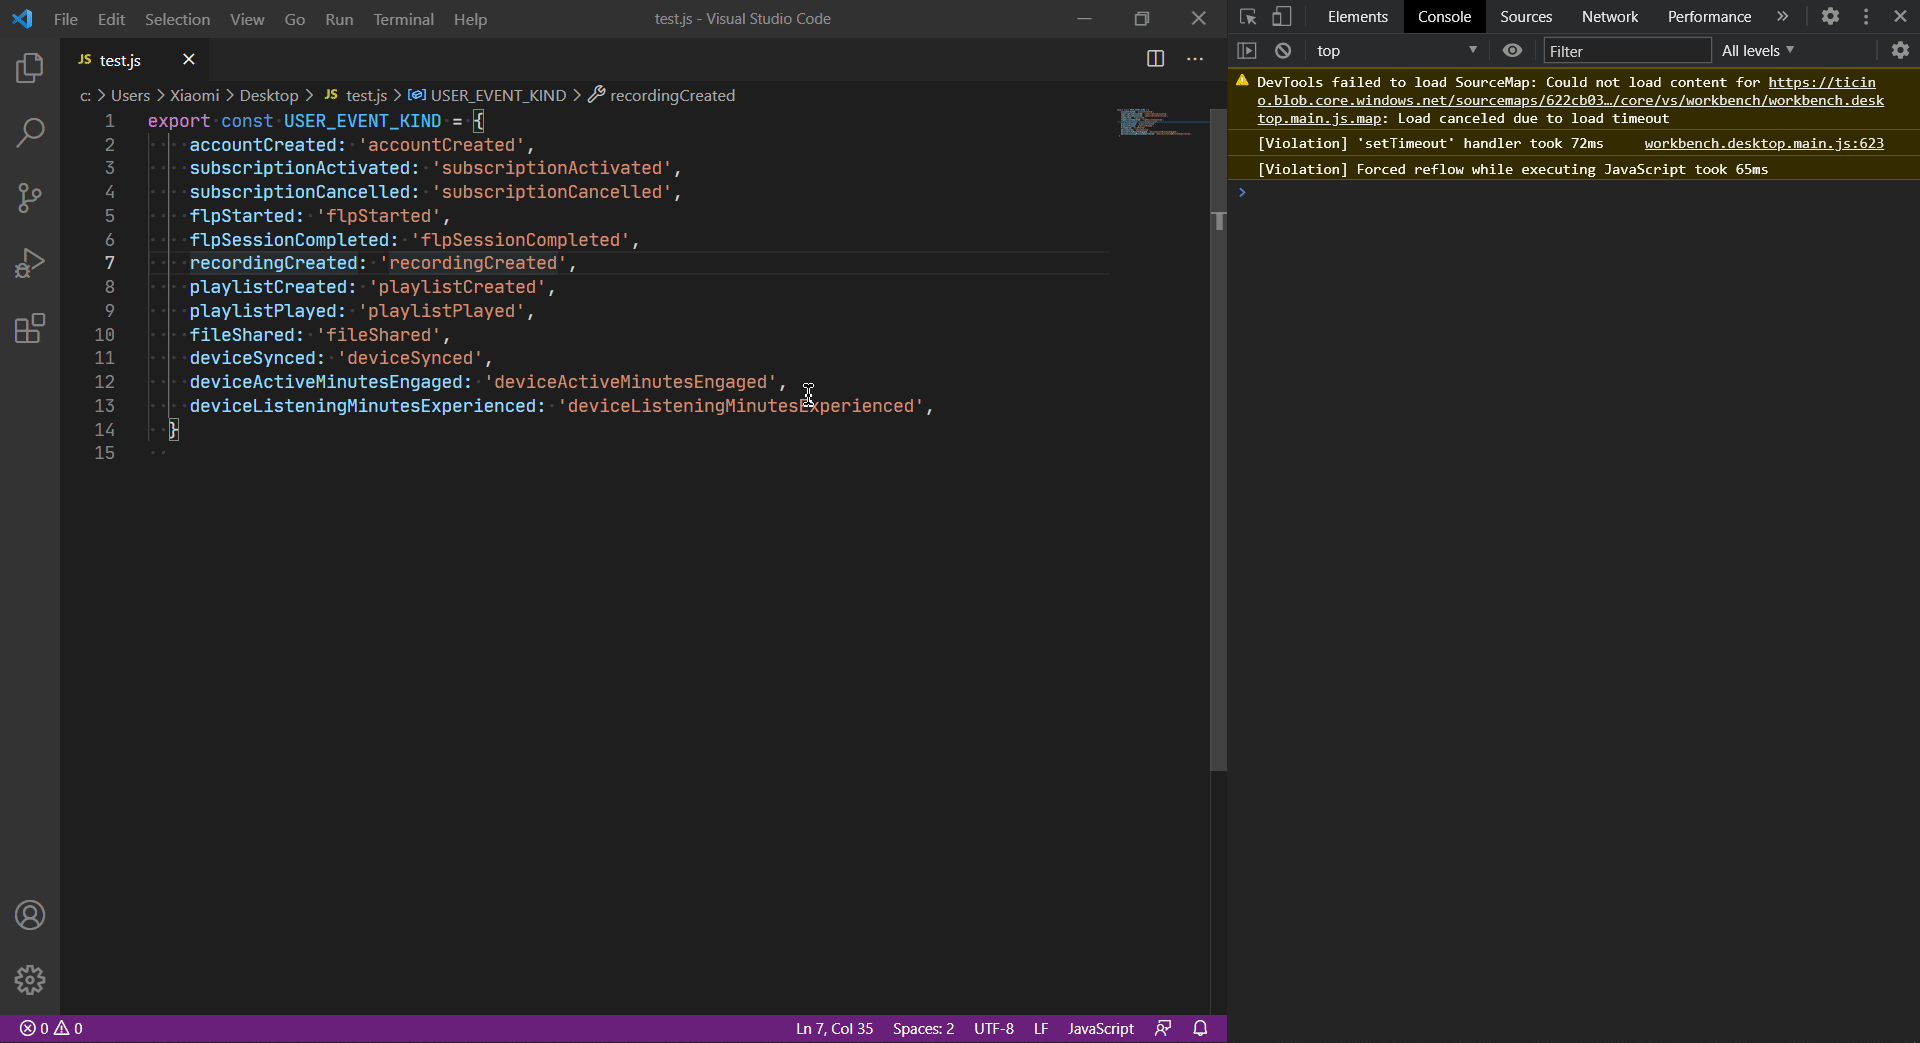Close the test.js editor tab
The height and width of the screenshot is (1043, 1920).
coord(188,60)
